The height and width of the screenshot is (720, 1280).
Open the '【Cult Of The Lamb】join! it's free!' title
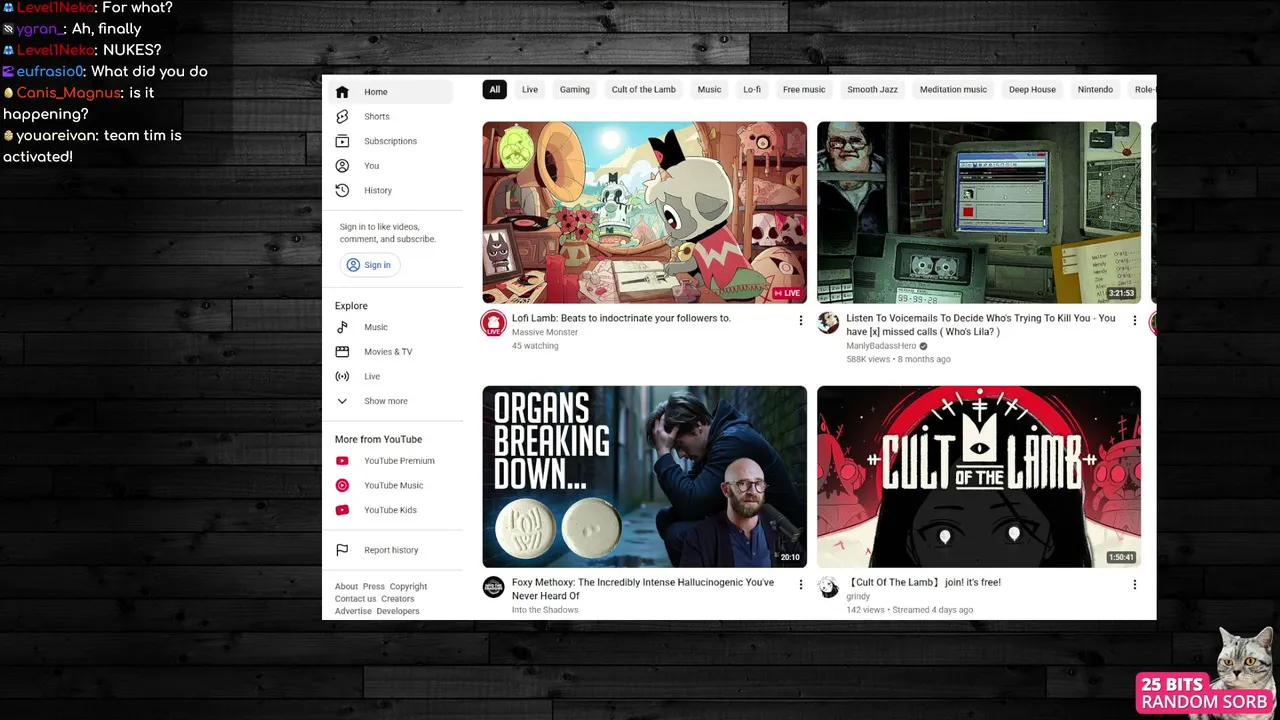923,582
